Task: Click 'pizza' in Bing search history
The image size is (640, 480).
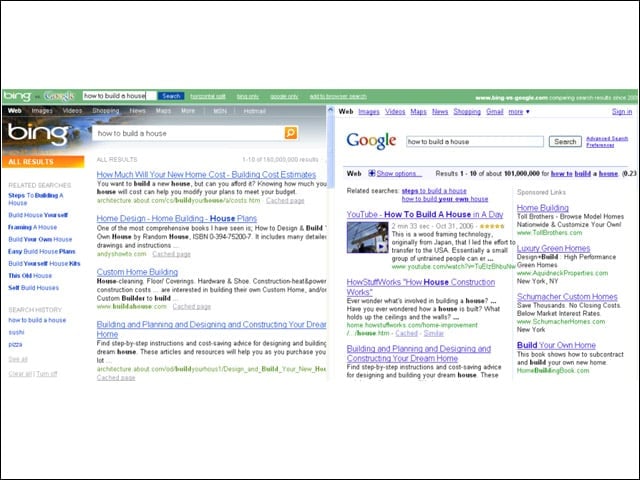Action: tap(16, 344)
